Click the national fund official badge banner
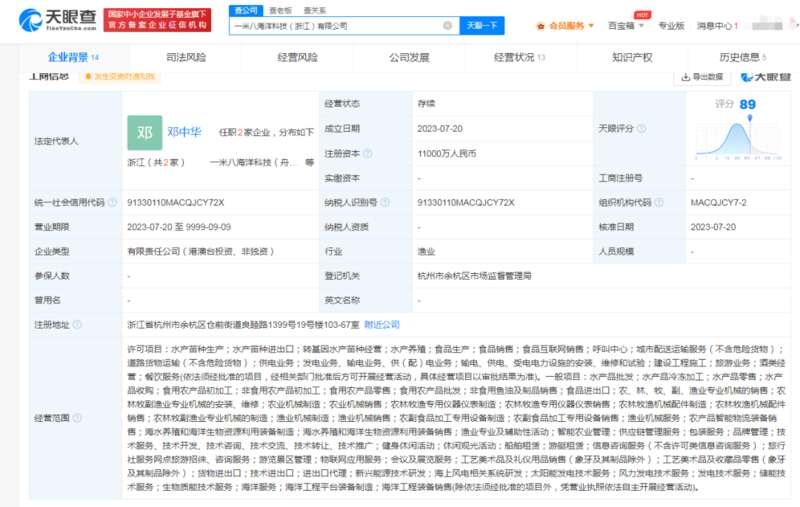Viewport: 800px width, 507px height. (157, 20)
